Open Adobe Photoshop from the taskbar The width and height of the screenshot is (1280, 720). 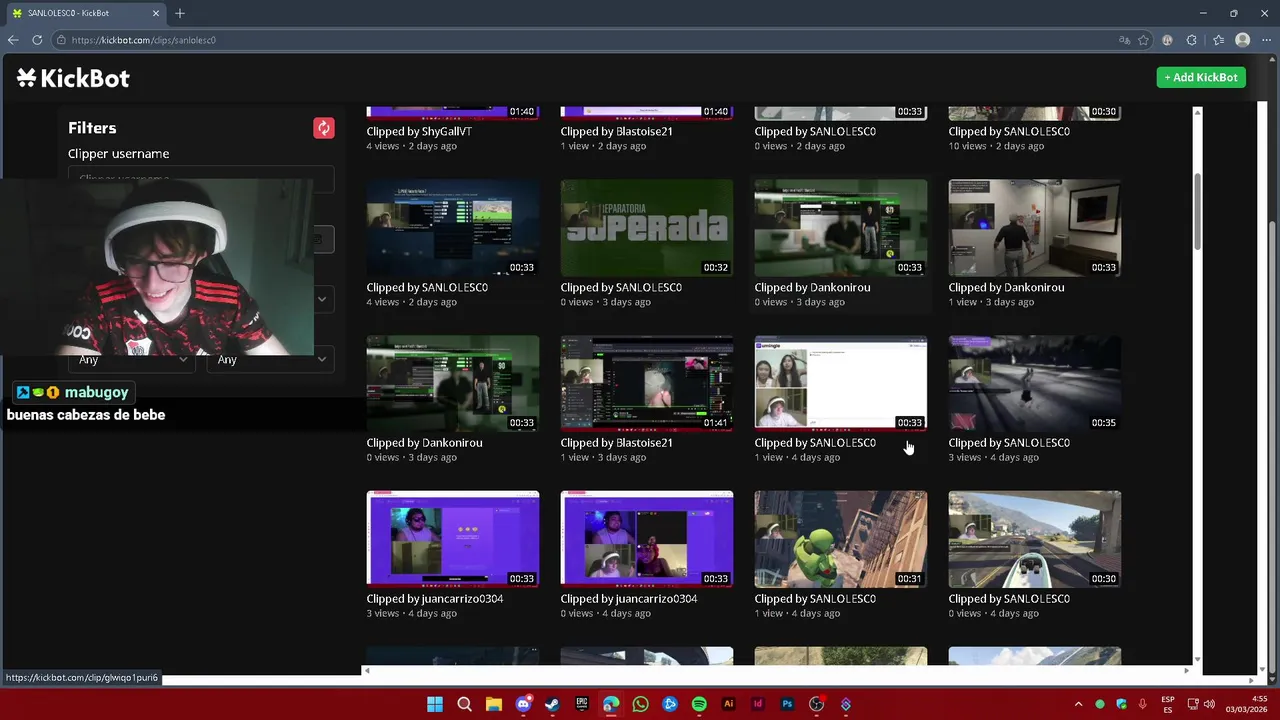(x=787, y=704)
